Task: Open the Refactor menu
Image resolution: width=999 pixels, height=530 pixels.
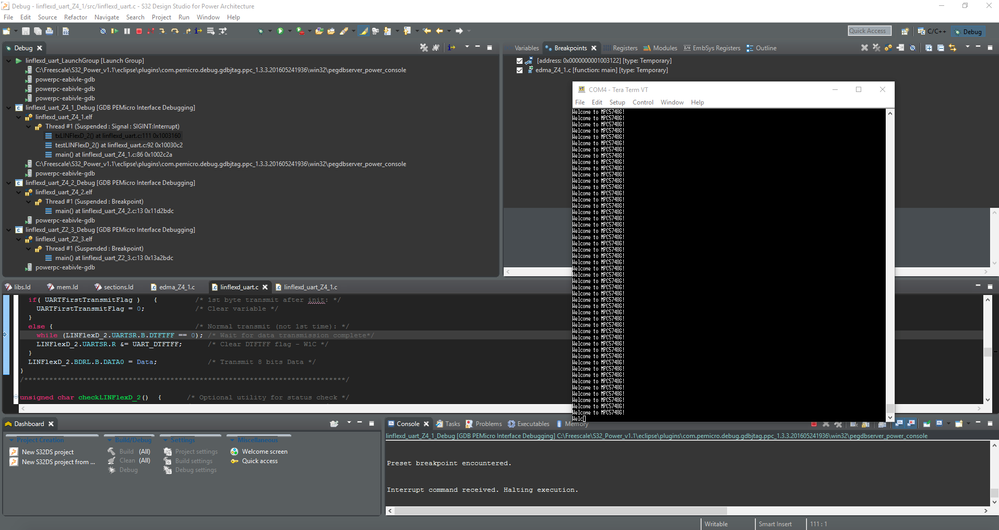Action: pos(75,17)
